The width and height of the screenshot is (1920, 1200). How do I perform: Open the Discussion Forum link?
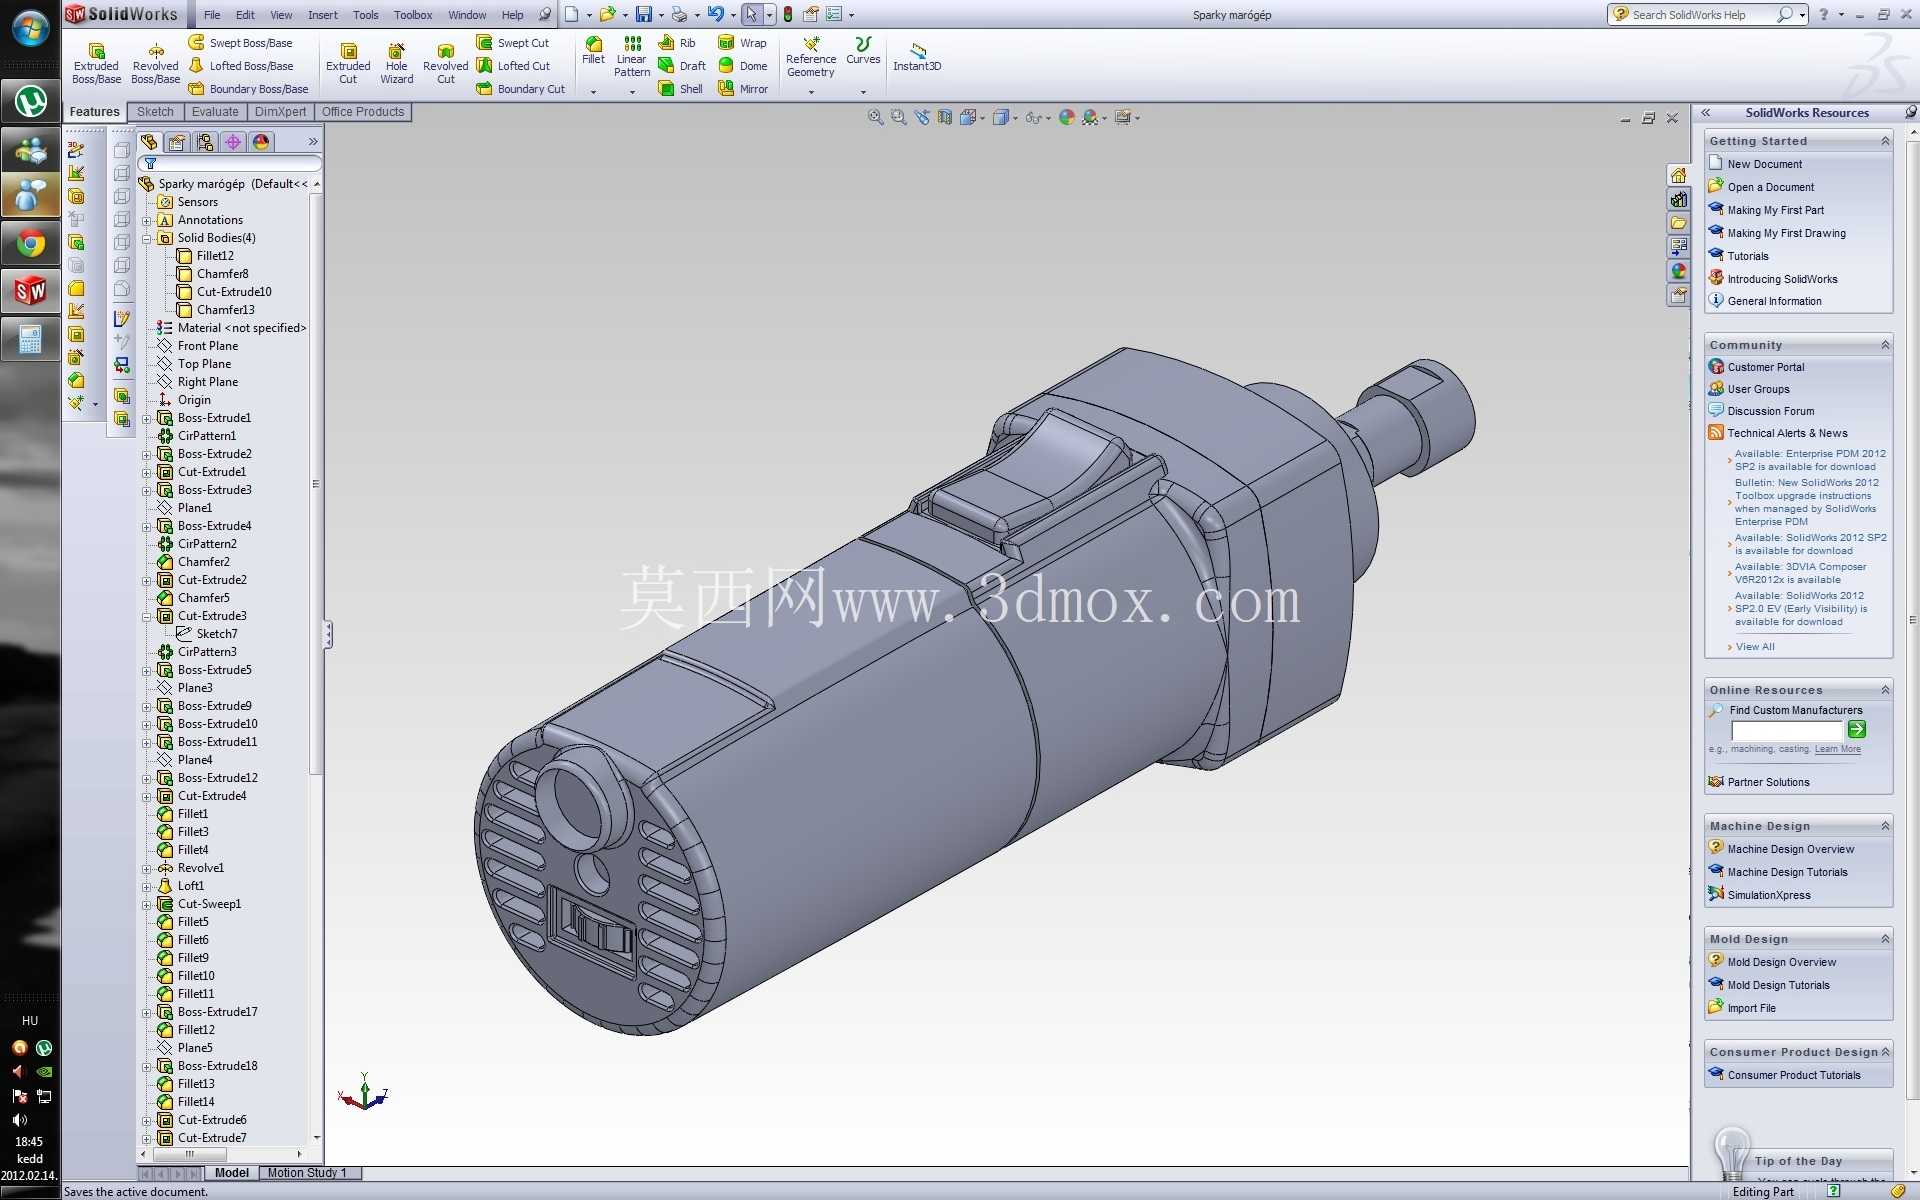tap(1770, 411)
